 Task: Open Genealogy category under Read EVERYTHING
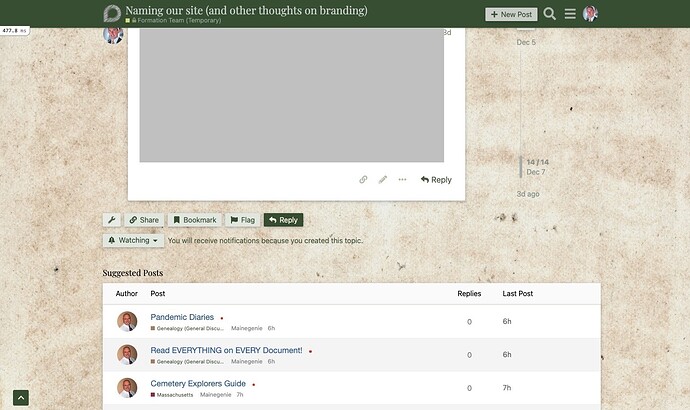point(187,362)
